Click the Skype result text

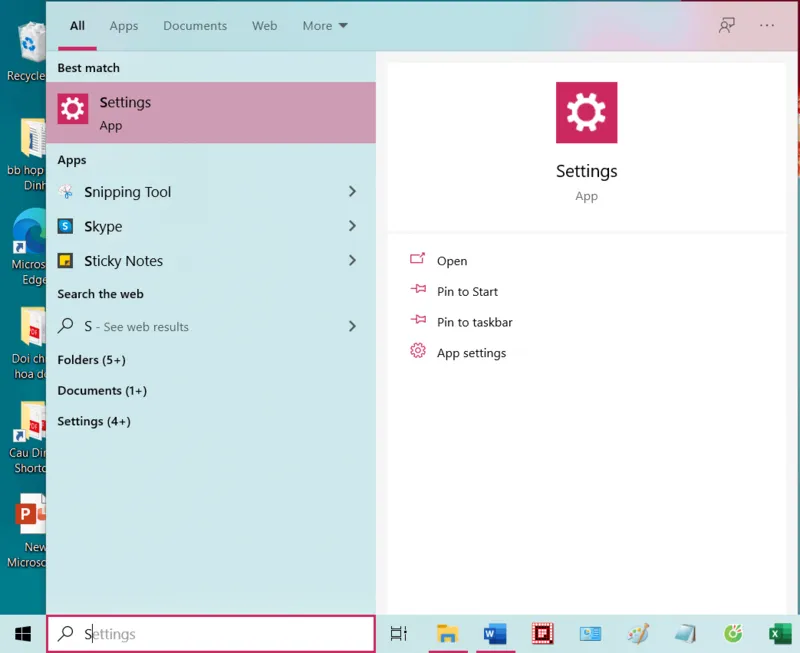pyautogui.click(x=103, y=227)
